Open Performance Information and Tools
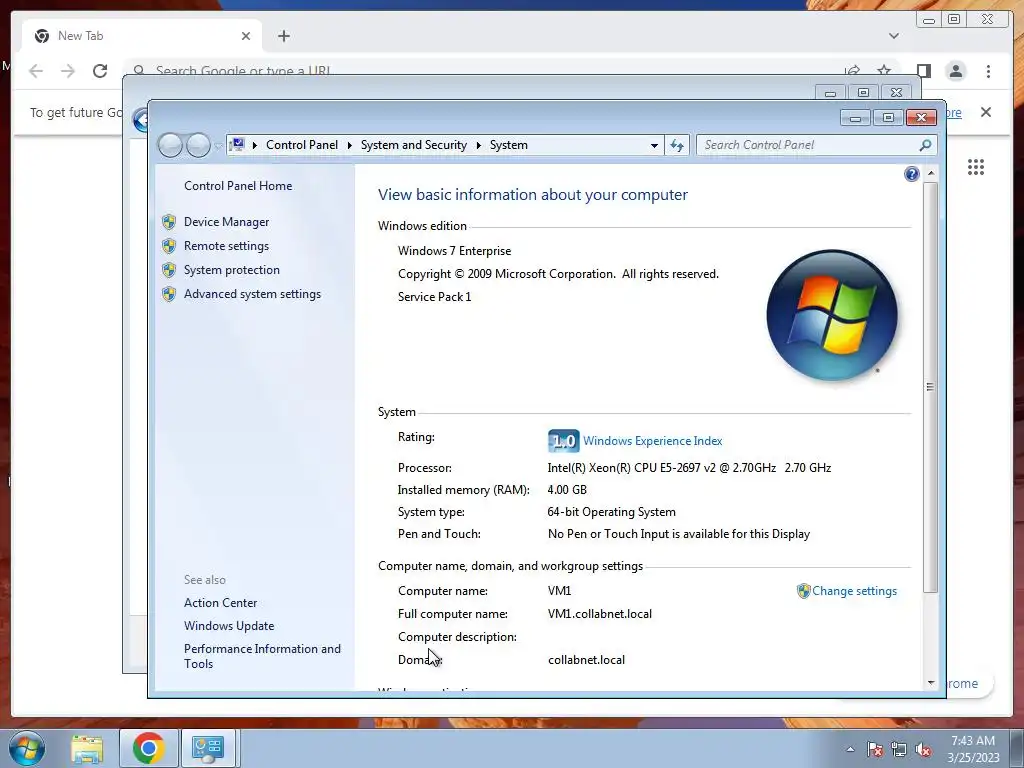This screenshot has width=1024, height=768. 262,656
